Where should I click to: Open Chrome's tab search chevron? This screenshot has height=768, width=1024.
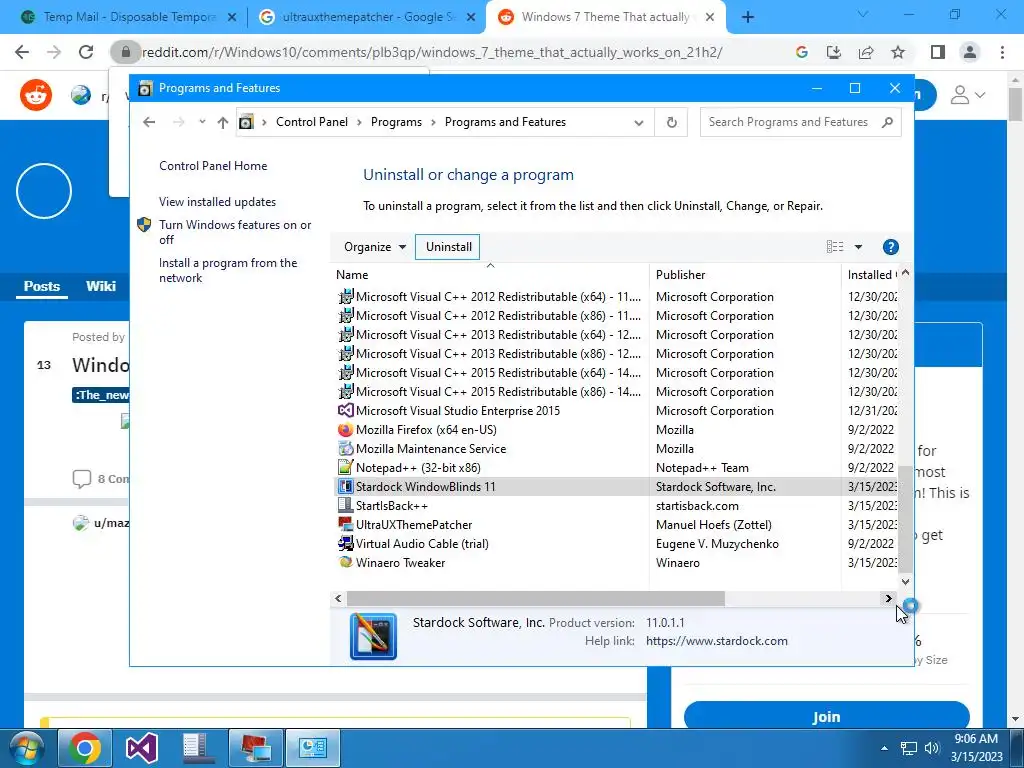click(862, 14)
